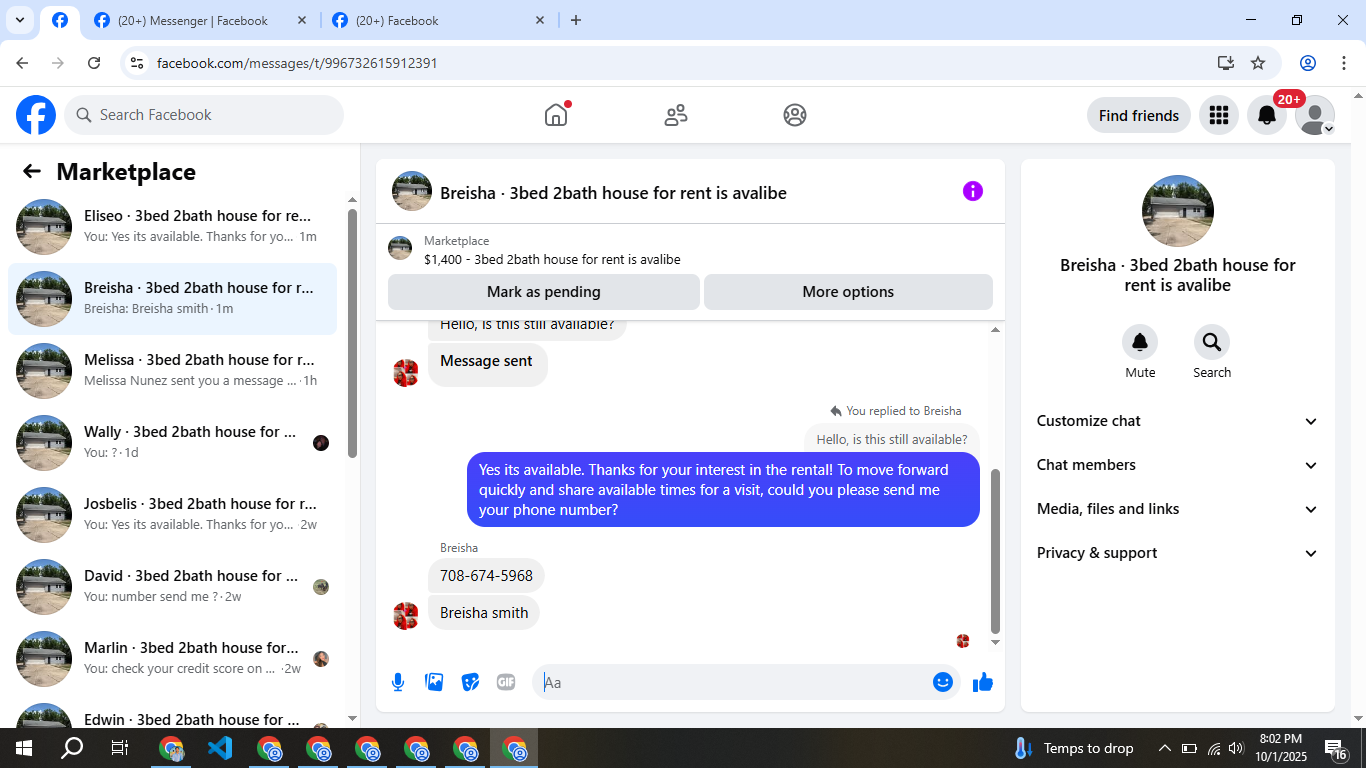Click the More options button
Image resolution: width=1366 pixels, height=768 pixels.
coord(848,292)
